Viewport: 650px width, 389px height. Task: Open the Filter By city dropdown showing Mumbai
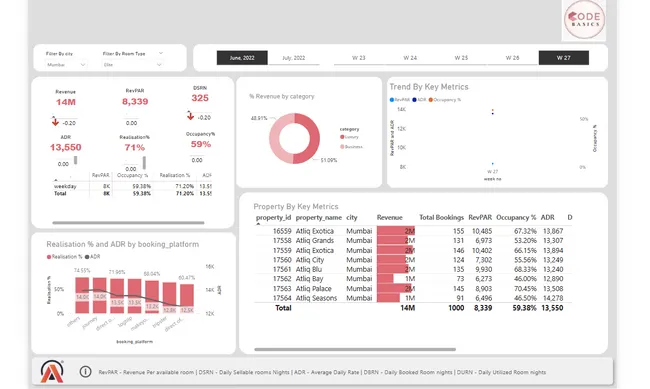pyautogui.click(x=66, y=65)
